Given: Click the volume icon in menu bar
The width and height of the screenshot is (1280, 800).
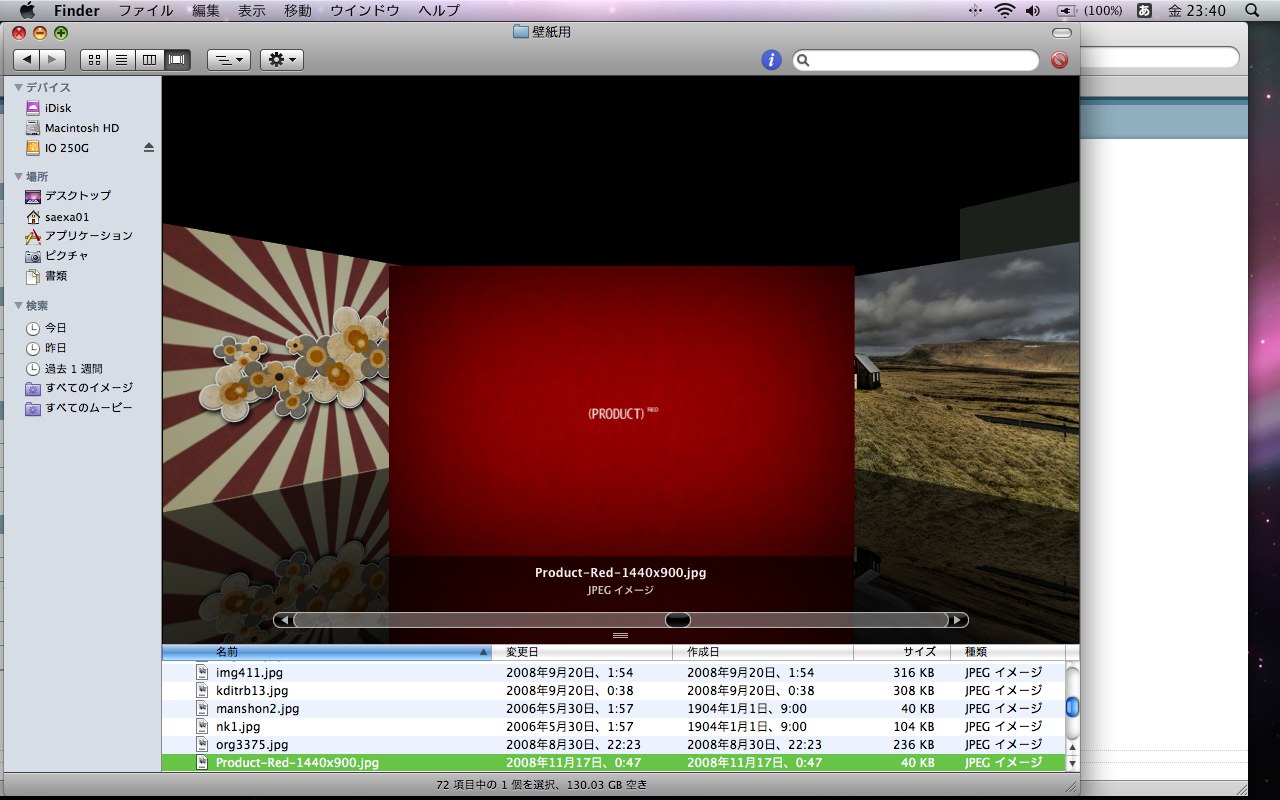Looking at the screenshot, I should coord(1033,11).
